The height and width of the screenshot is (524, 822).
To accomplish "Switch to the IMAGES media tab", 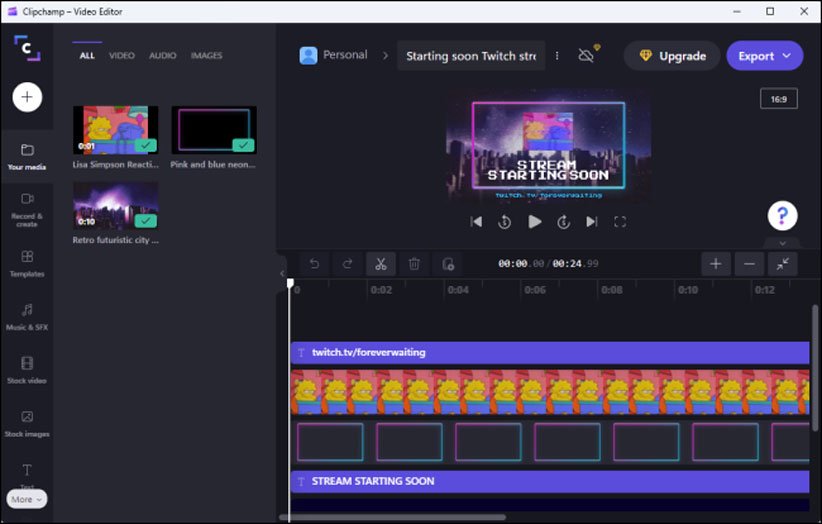I will pyautogui.click(x=206, y=56).
